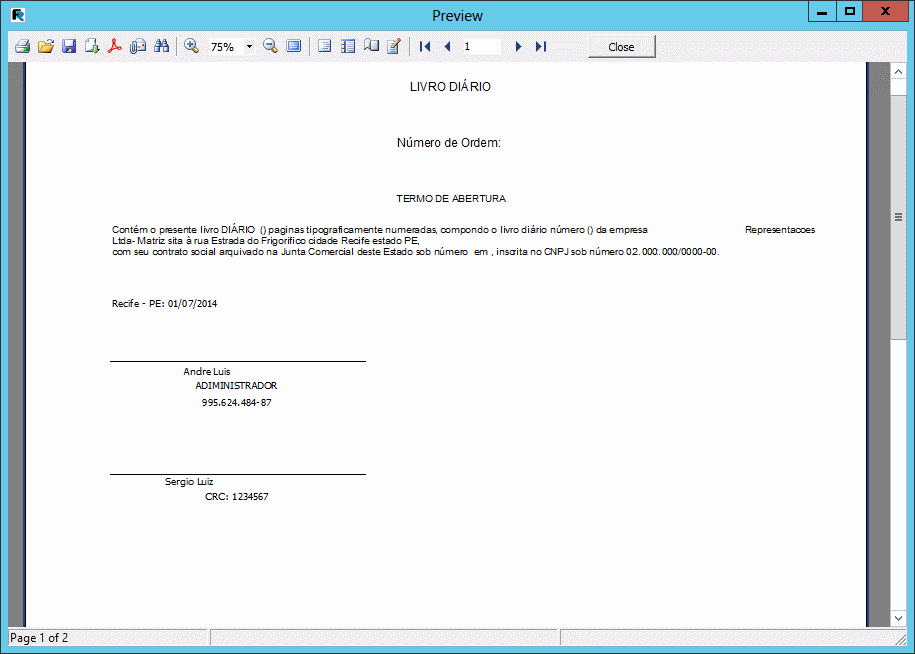The width and height of the screenshot is (915, 654).
Task: Send report by e-mail icon
Action: pyautogui.click(x=138, y=46)
